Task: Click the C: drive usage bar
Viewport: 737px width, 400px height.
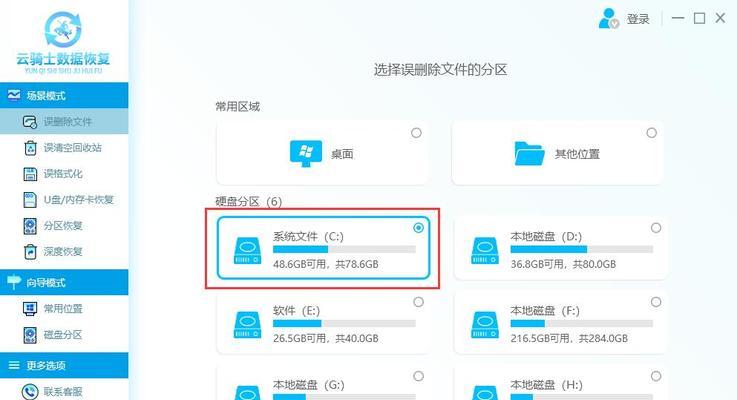Action: click(x=344, y=249)
